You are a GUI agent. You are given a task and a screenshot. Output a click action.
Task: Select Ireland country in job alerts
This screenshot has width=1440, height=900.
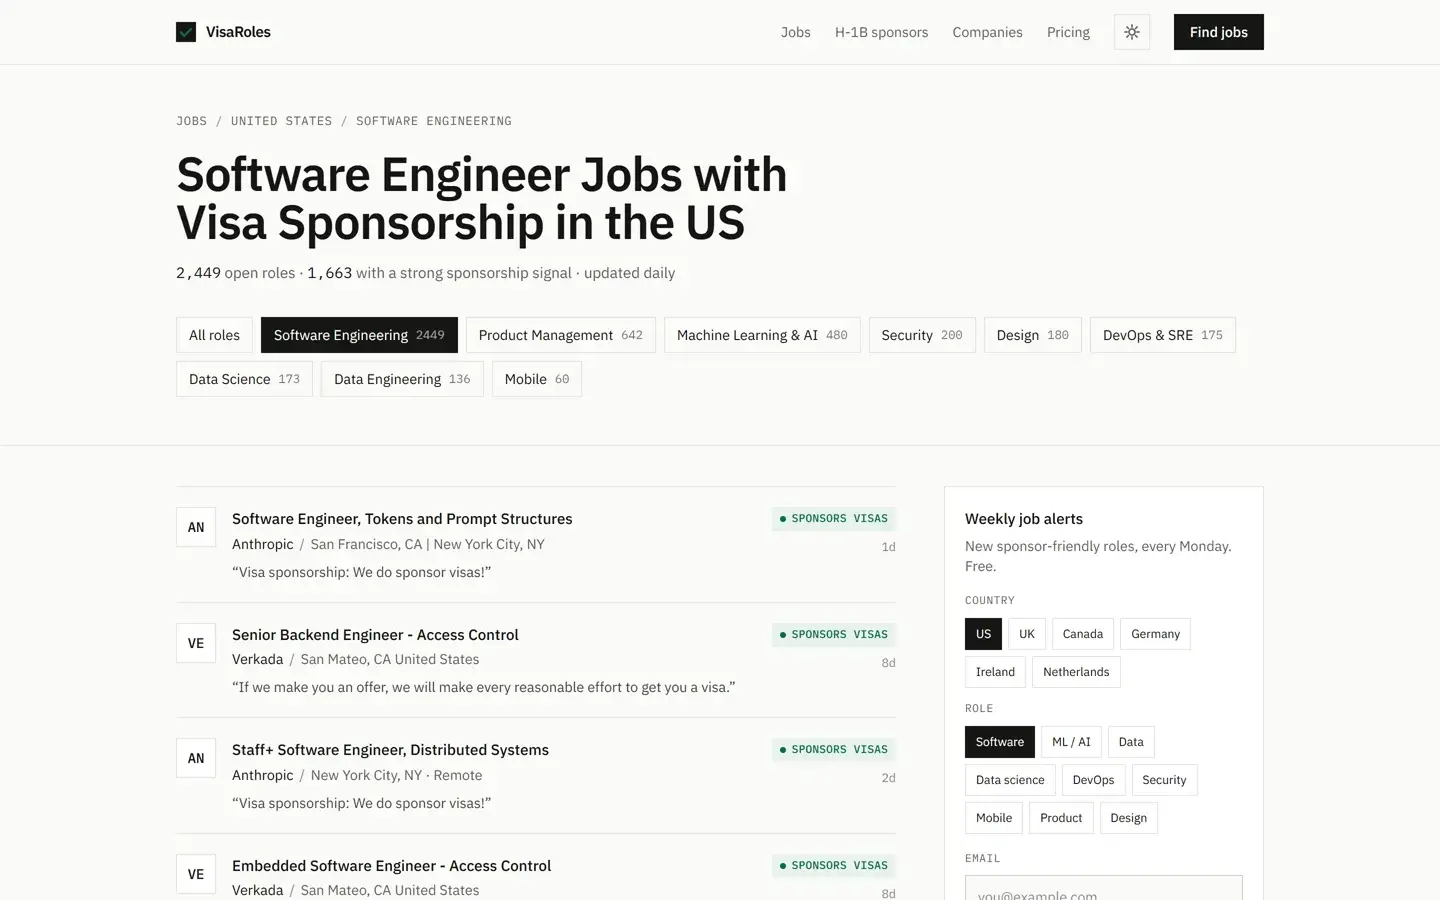coord(995,672)
